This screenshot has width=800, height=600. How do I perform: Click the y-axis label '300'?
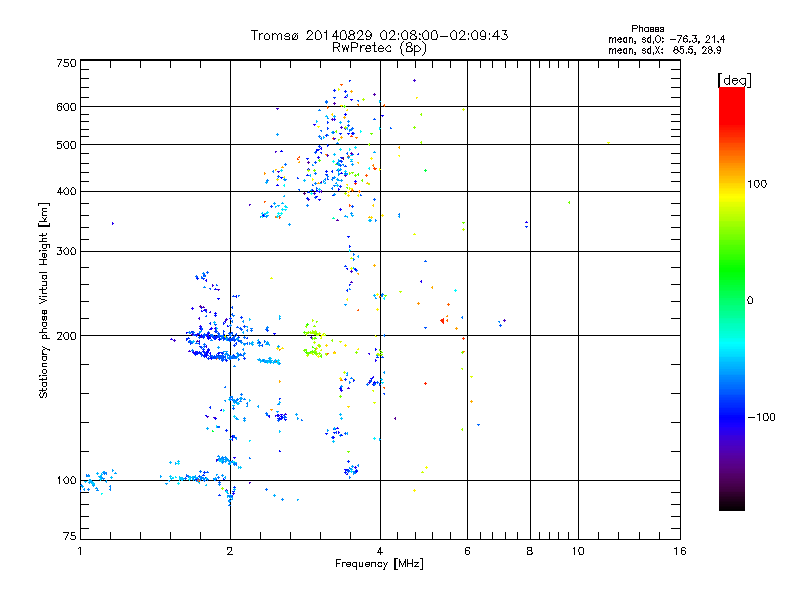(x=66, y=252)
